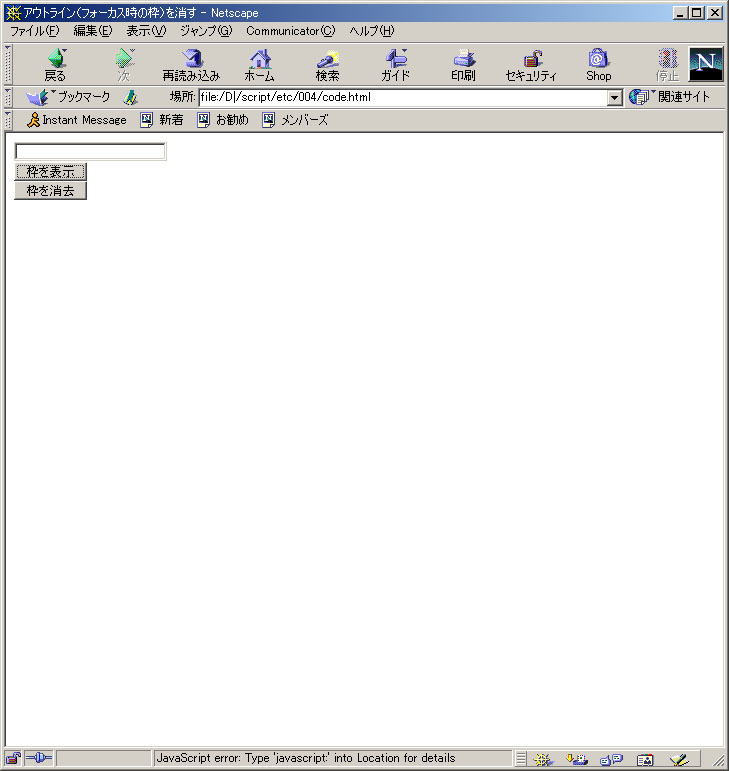
Task: Click the 枠を表示 button
Action: 51,172
